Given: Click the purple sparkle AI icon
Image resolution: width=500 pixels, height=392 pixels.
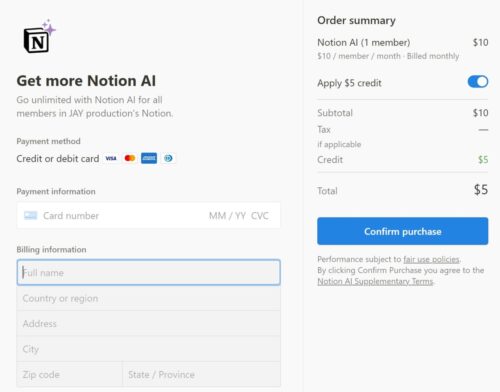Looking at the screenshot, I should tap(49, 28).
